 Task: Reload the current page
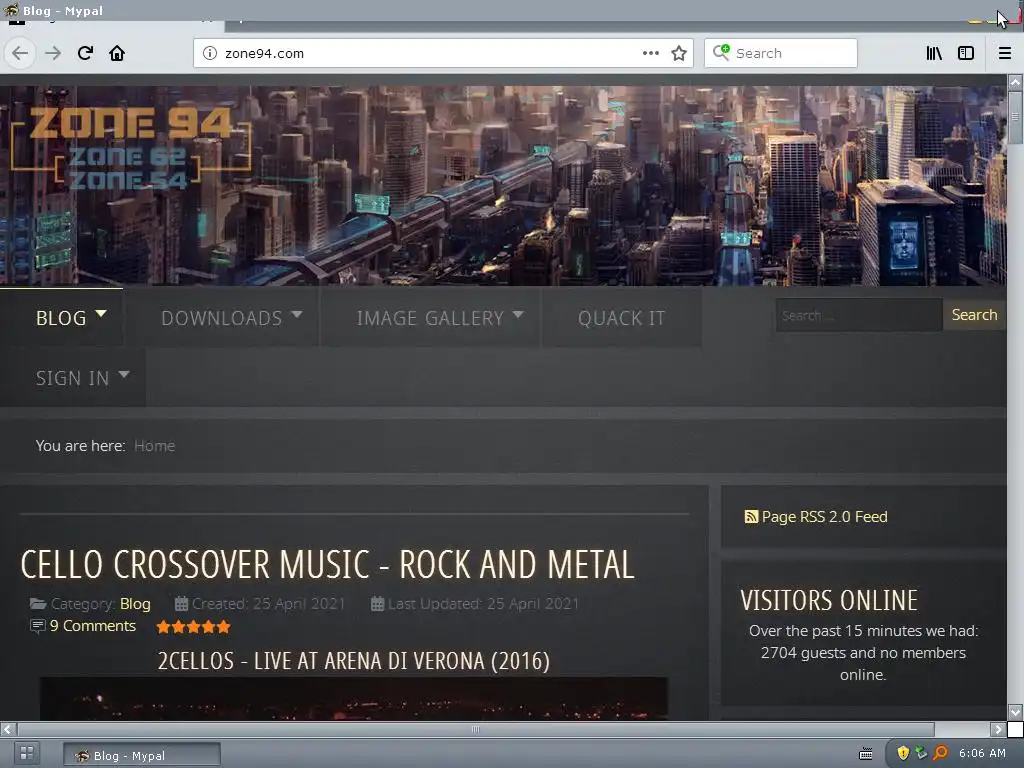85,53
